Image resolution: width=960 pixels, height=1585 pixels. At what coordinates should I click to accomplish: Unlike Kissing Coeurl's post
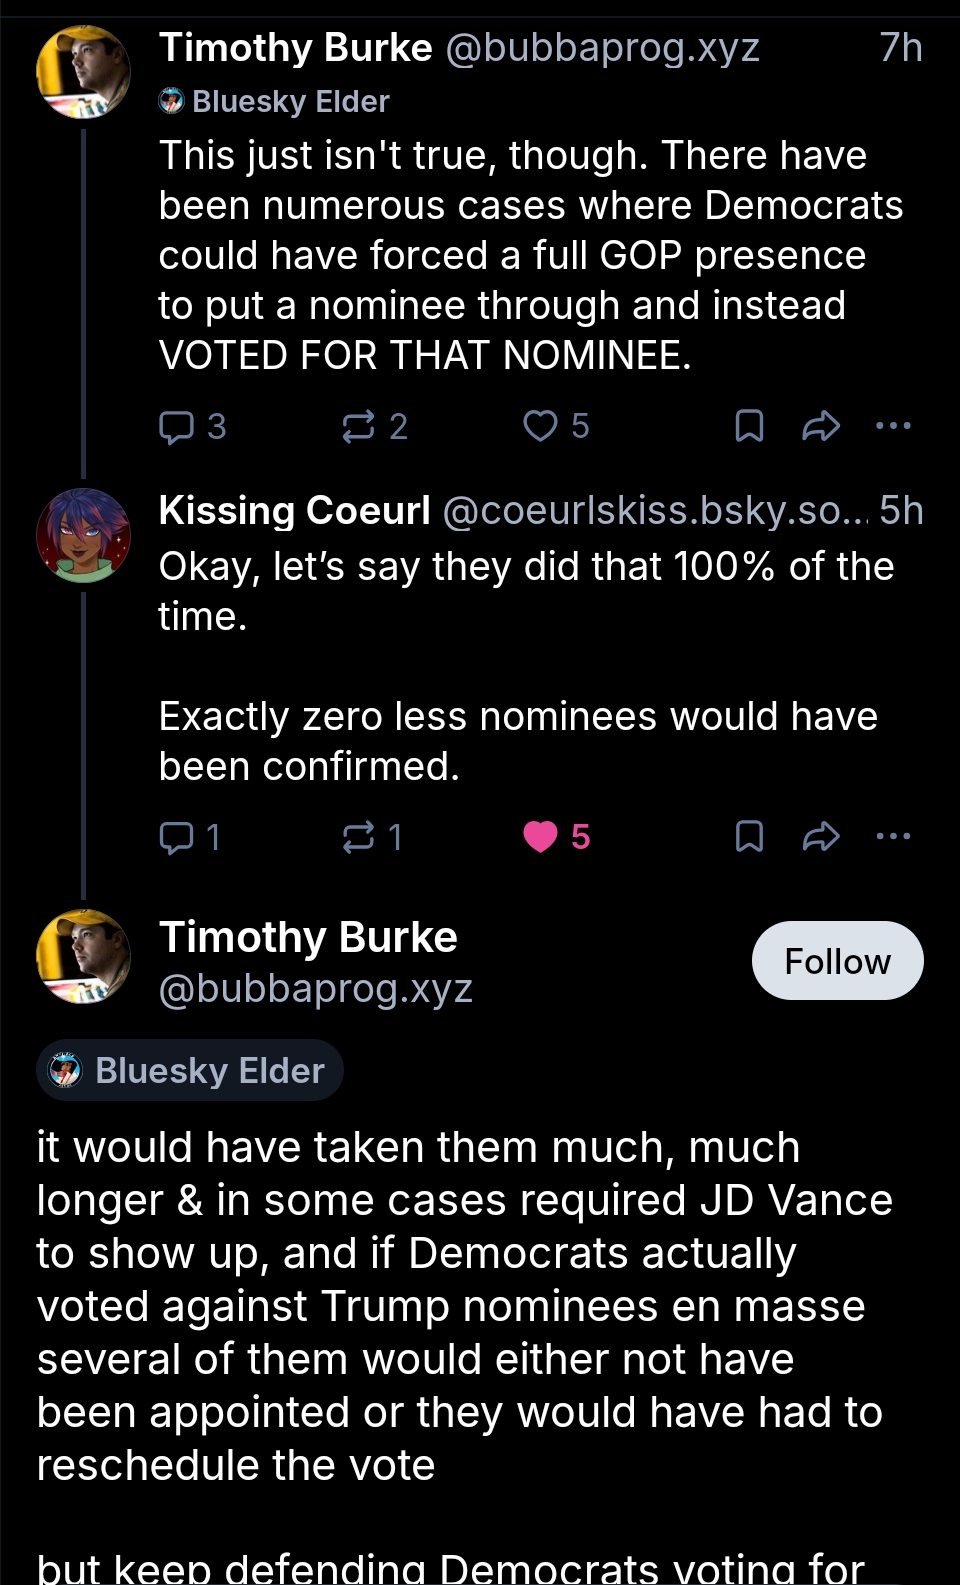(x=541, y=837)
